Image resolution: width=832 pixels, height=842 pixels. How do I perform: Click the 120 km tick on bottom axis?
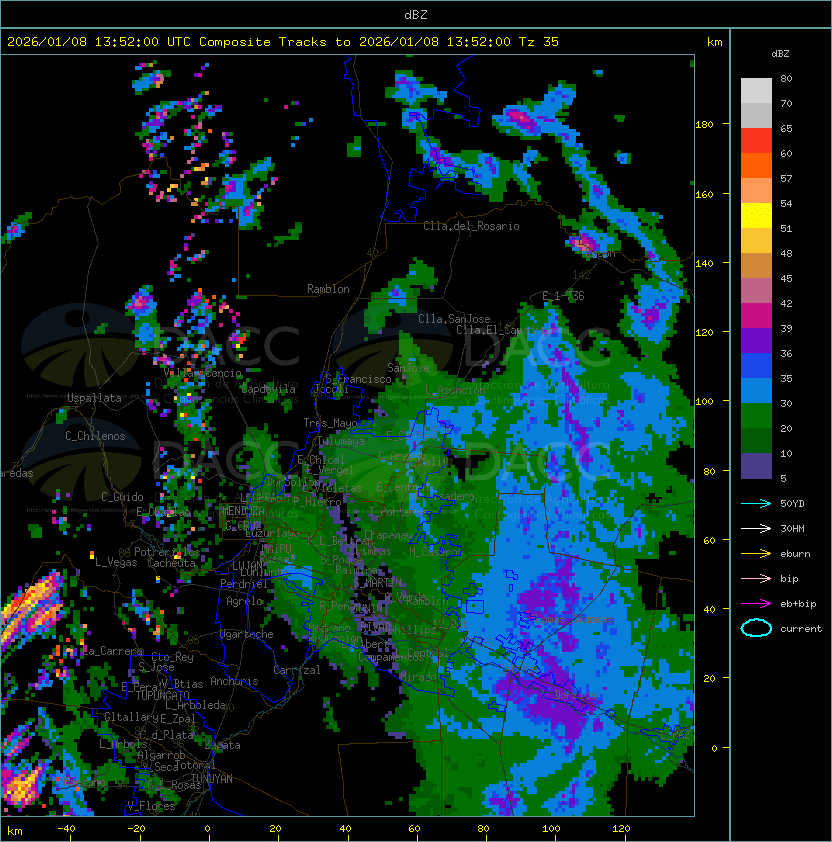pos(621,829)
